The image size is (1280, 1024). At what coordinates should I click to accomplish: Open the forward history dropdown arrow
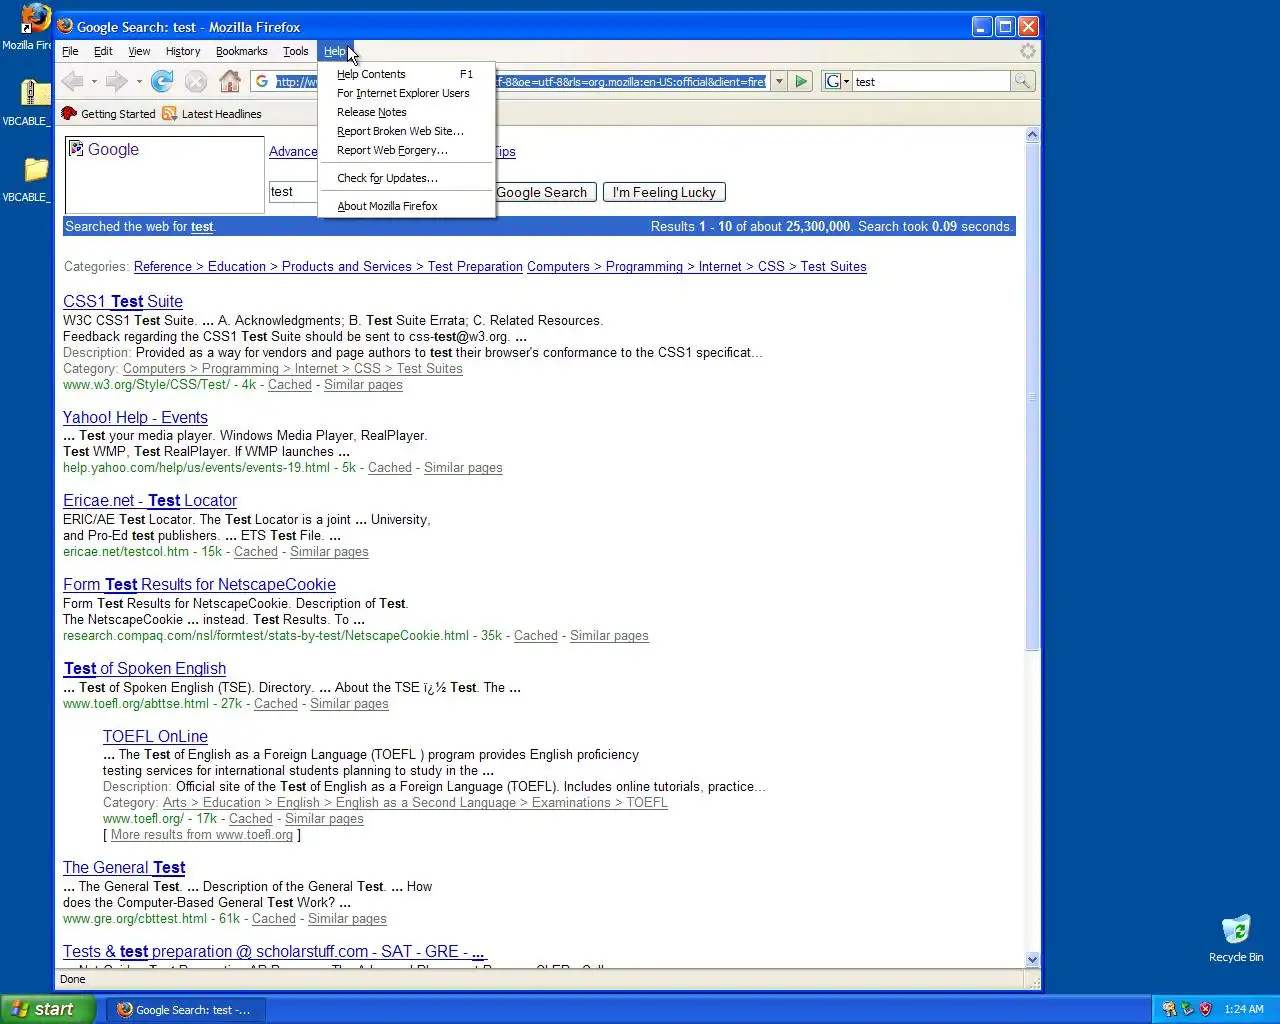pos(138,82)
